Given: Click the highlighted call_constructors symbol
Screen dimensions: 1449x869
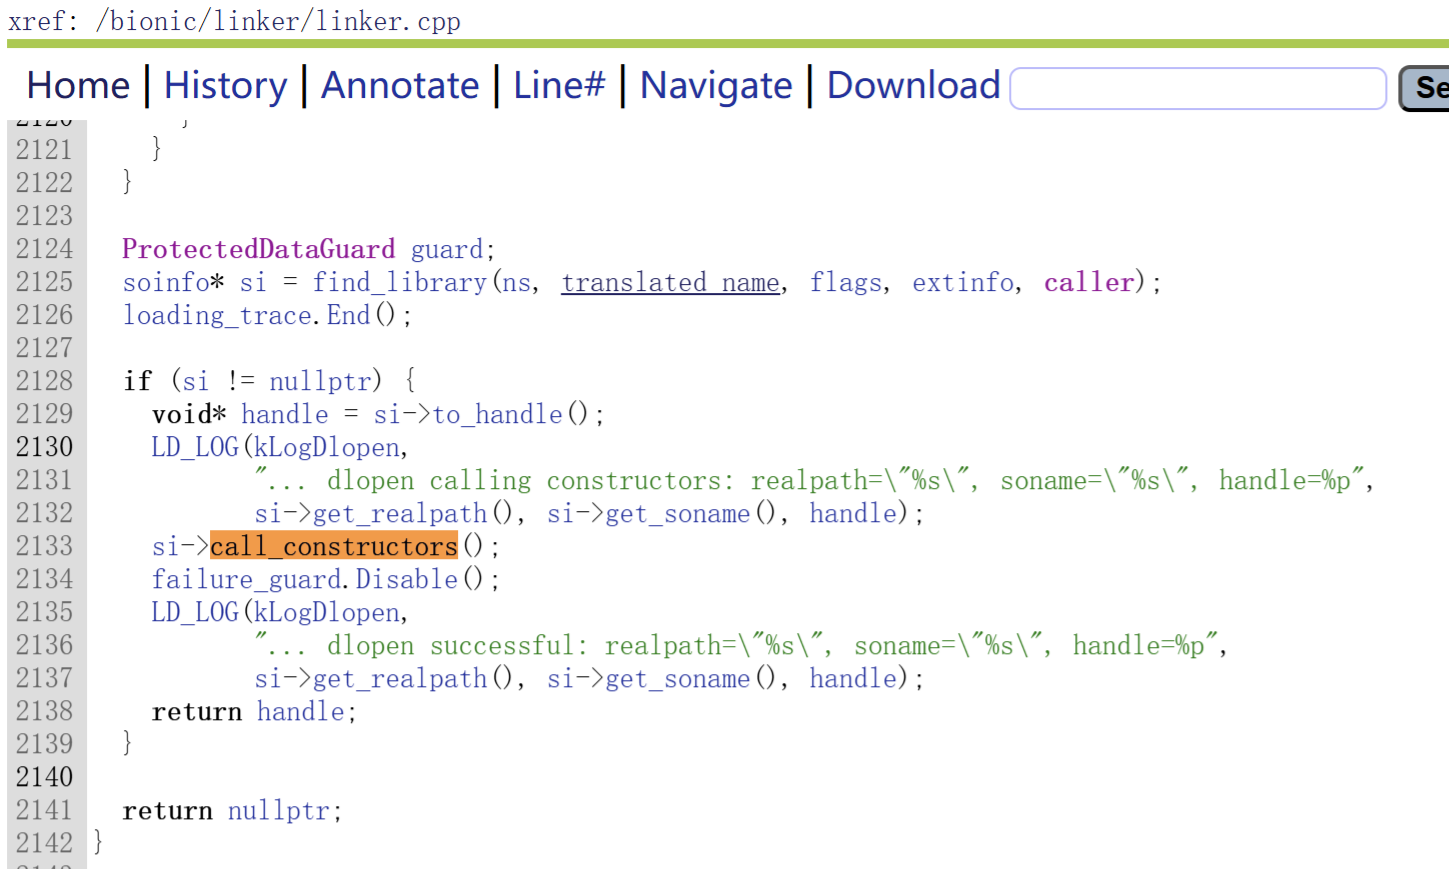Looking at the screenshot, I should click(333, 546).
